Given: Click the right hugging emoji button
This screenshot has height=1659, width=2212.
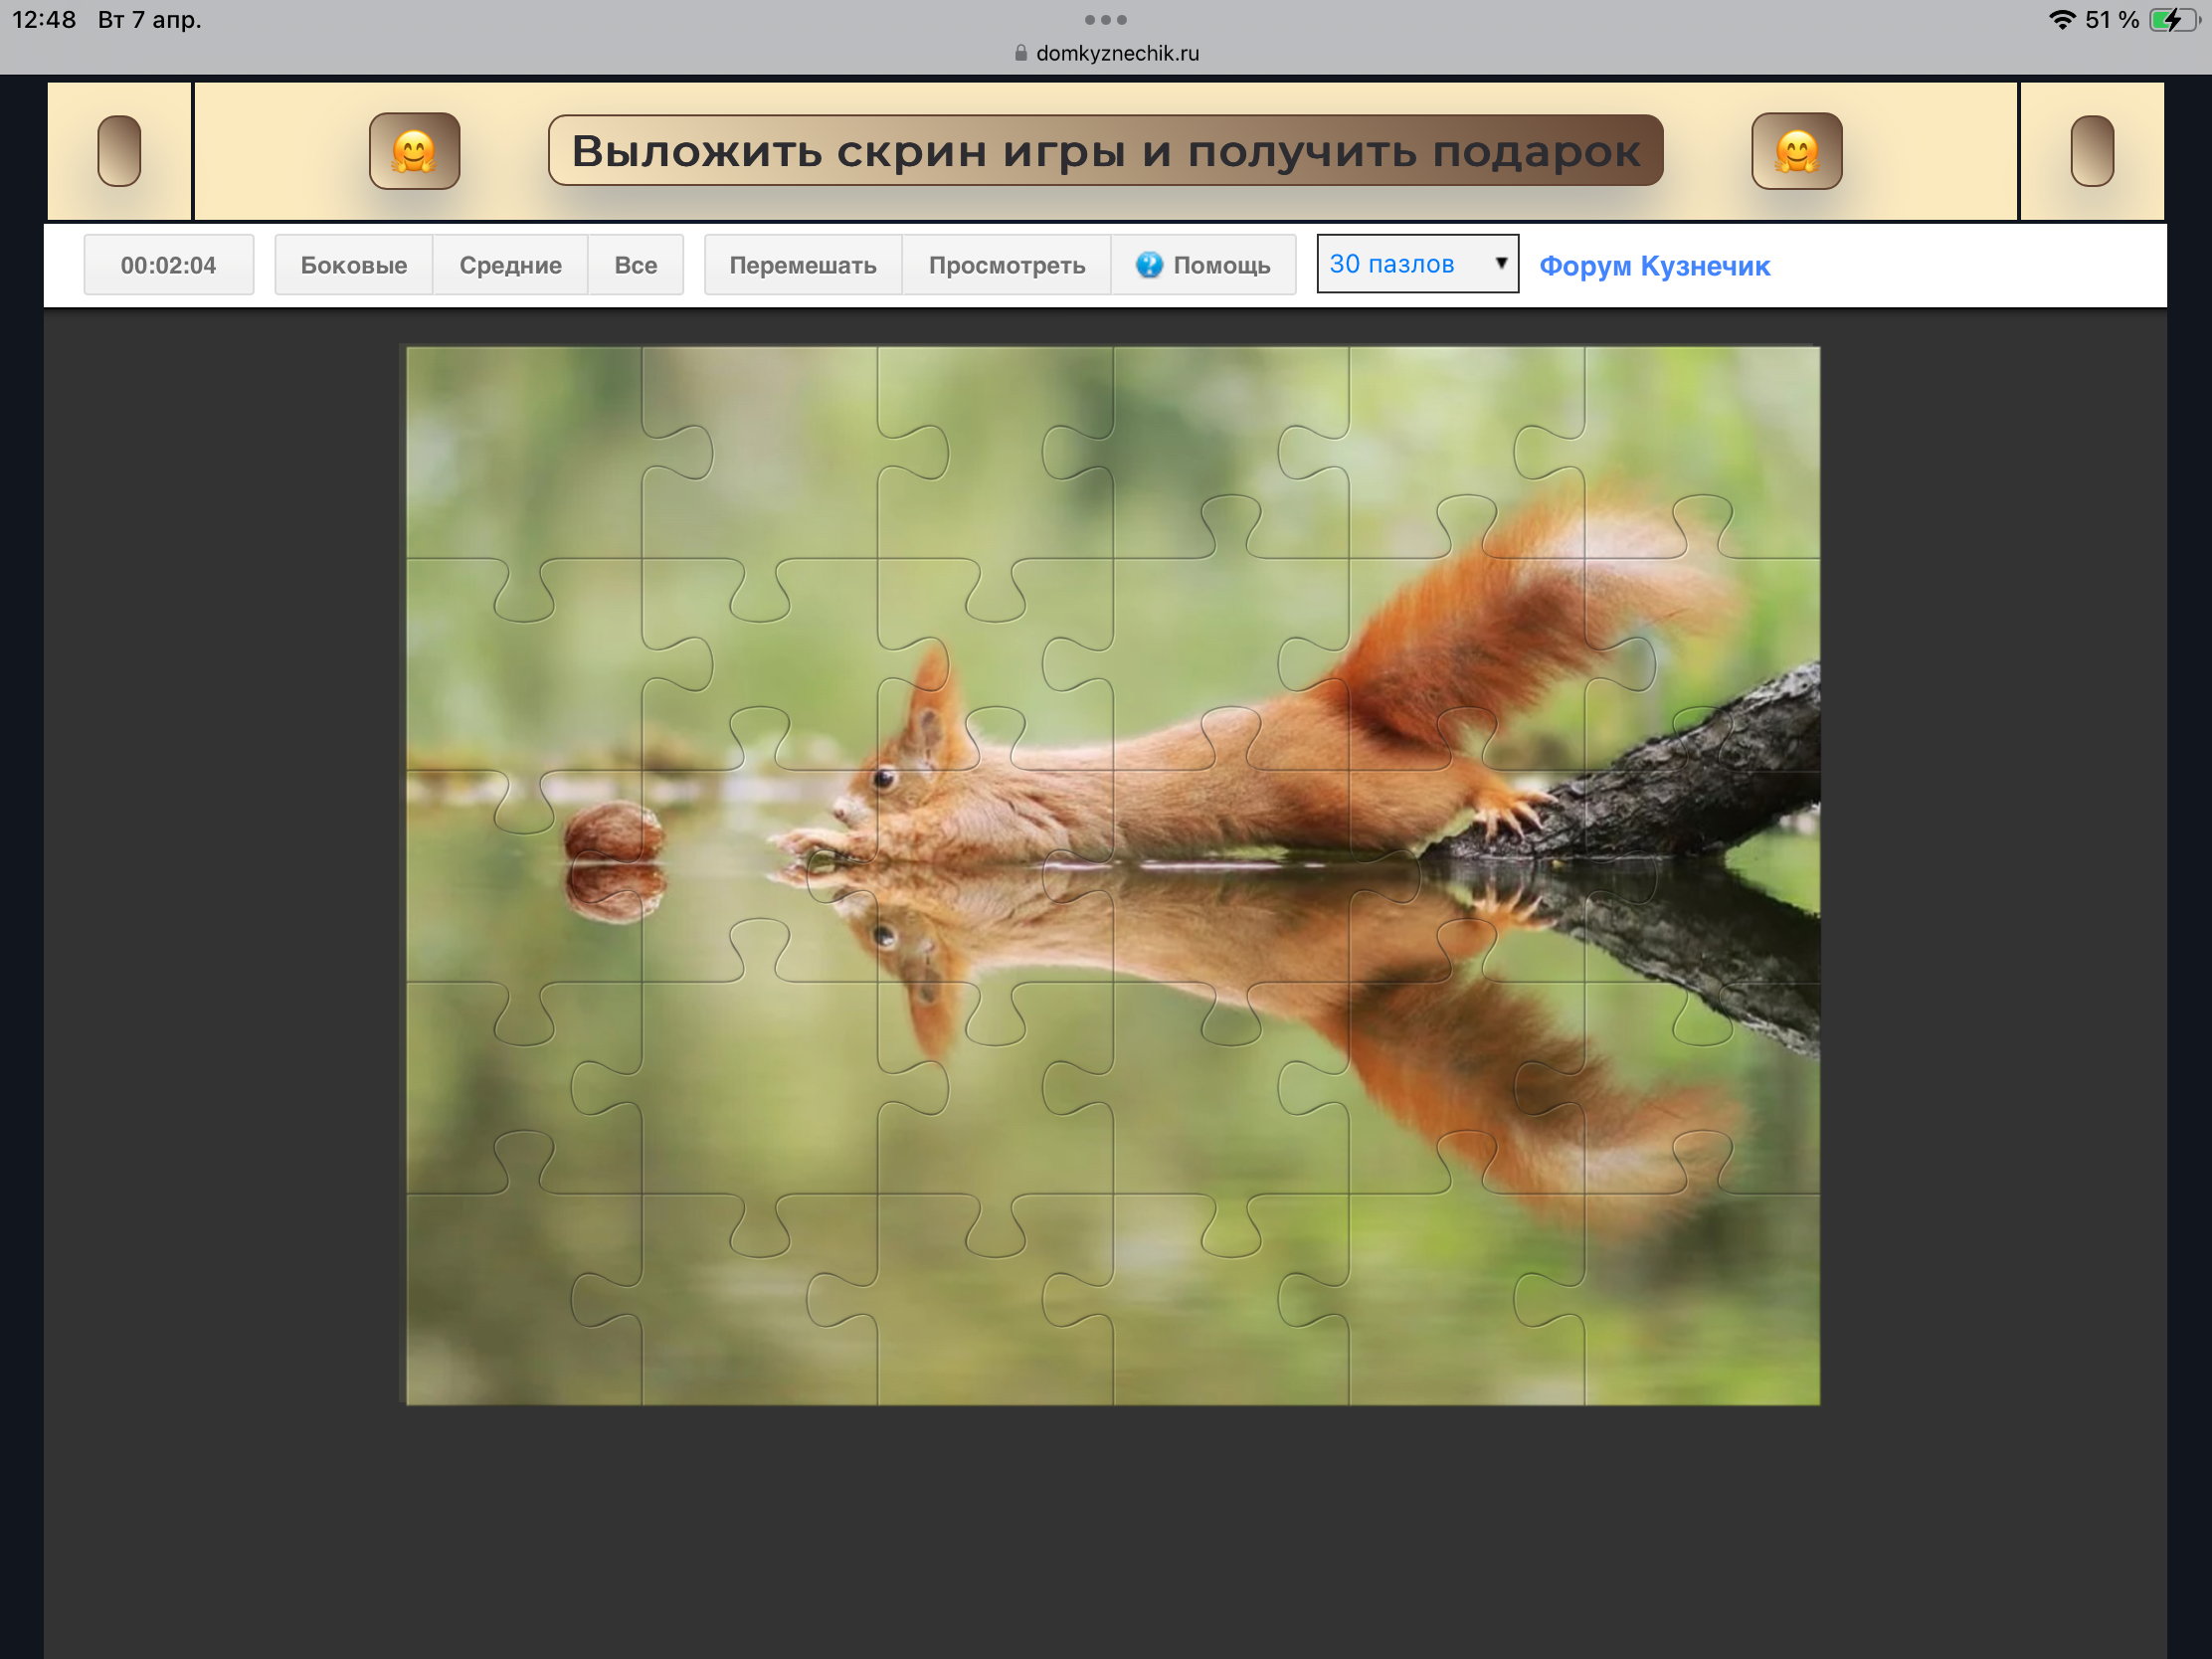Looking at the screenshot, I should pos(1796,151).
